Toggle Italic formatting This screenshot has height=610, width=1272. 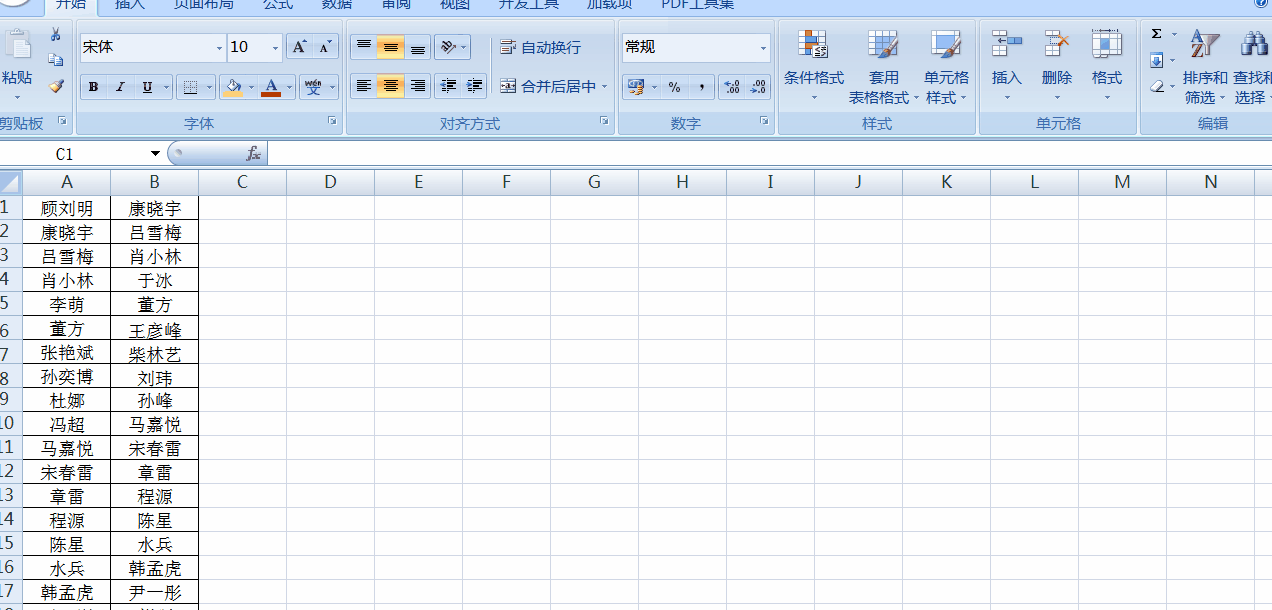(x=120, y=87)
